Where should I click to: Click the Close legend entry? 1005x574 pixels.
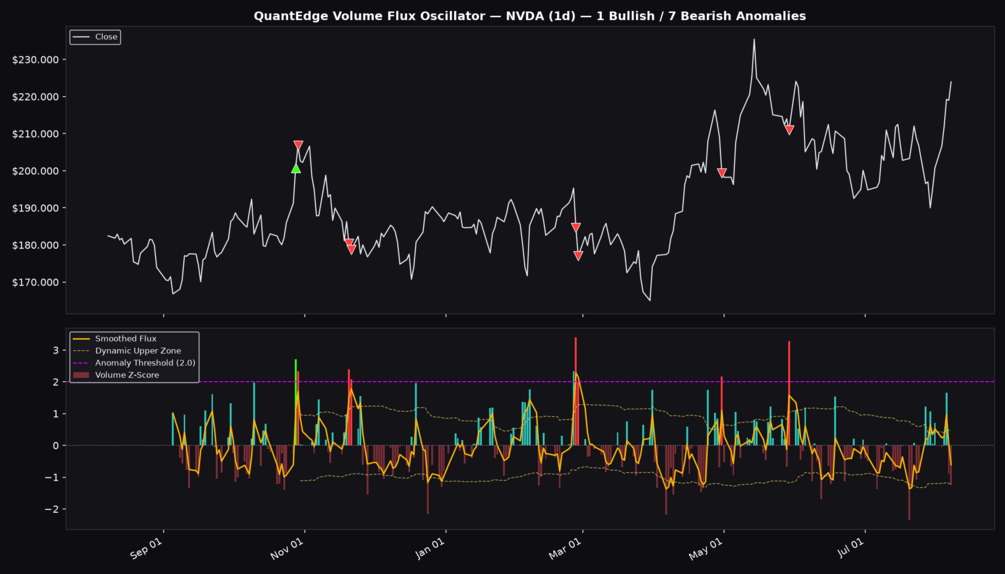point(95,37)
